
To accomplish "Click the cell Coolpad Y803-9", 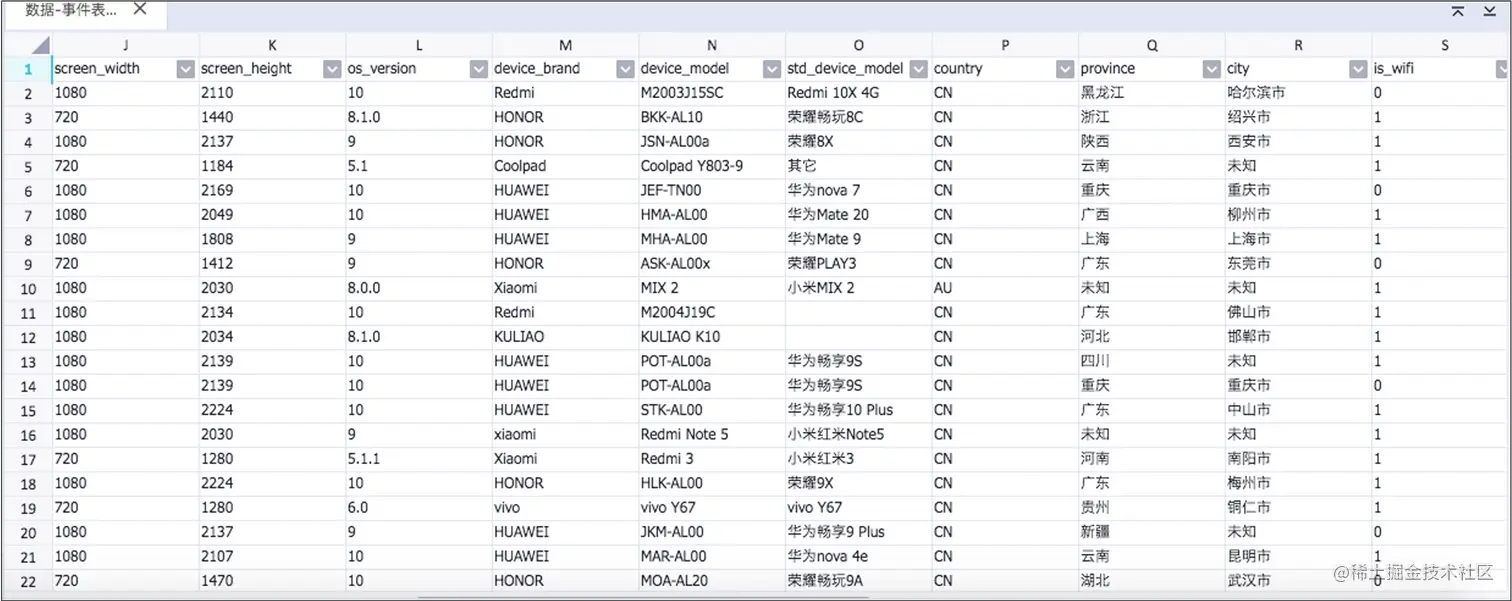I will (x=712, y=166).
